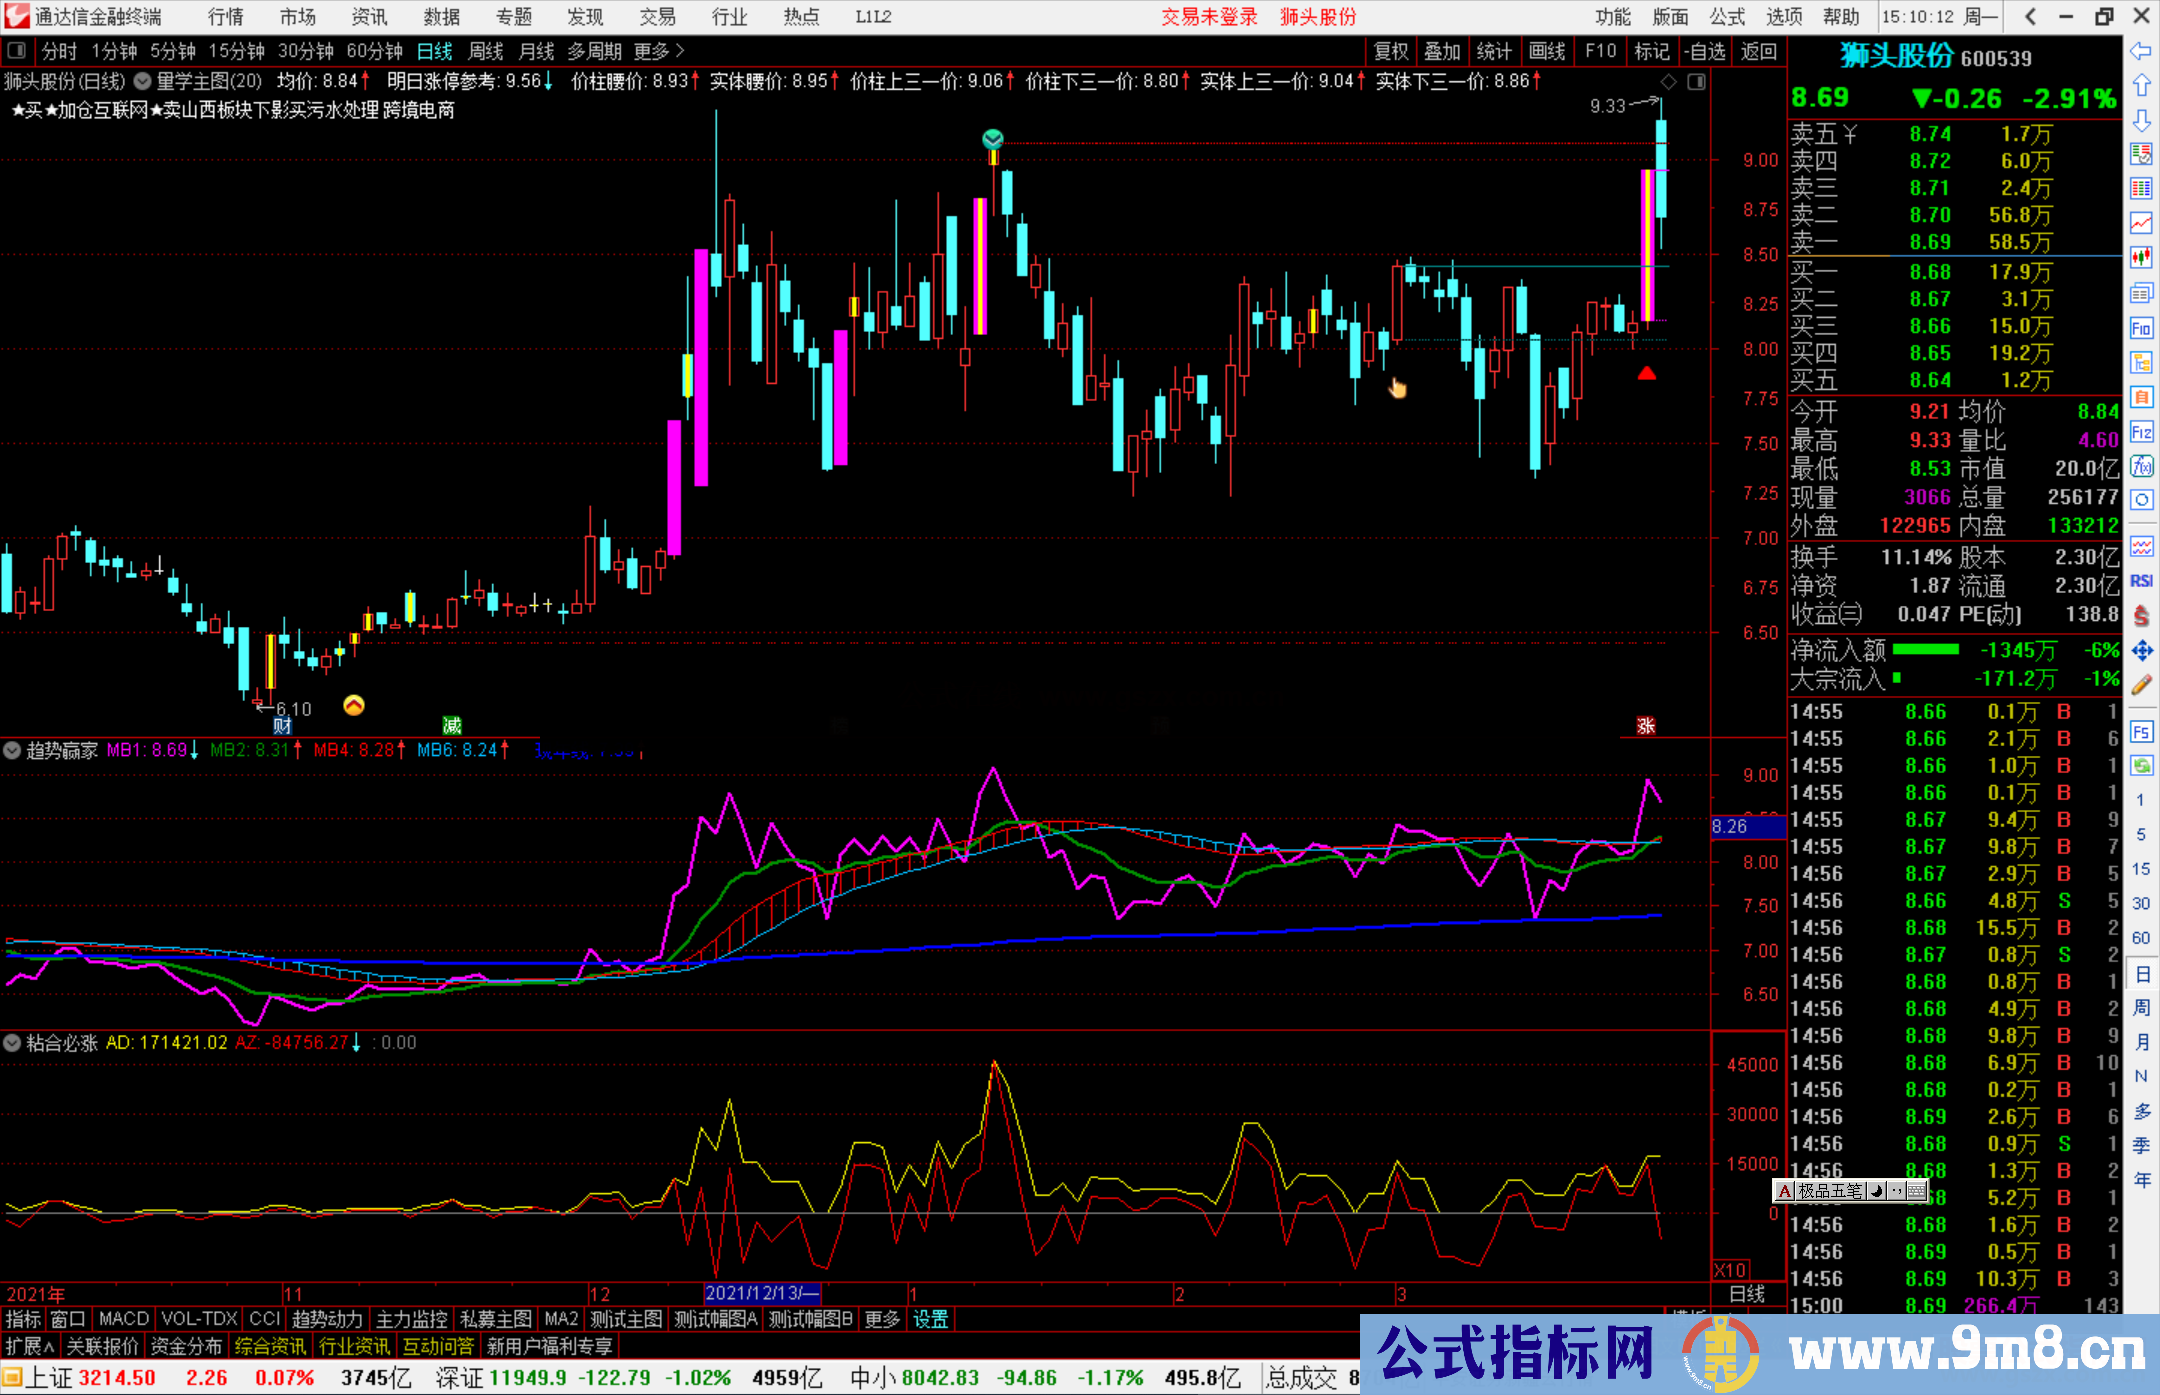Toggle side panel button left of 分时

pos(17,51)
